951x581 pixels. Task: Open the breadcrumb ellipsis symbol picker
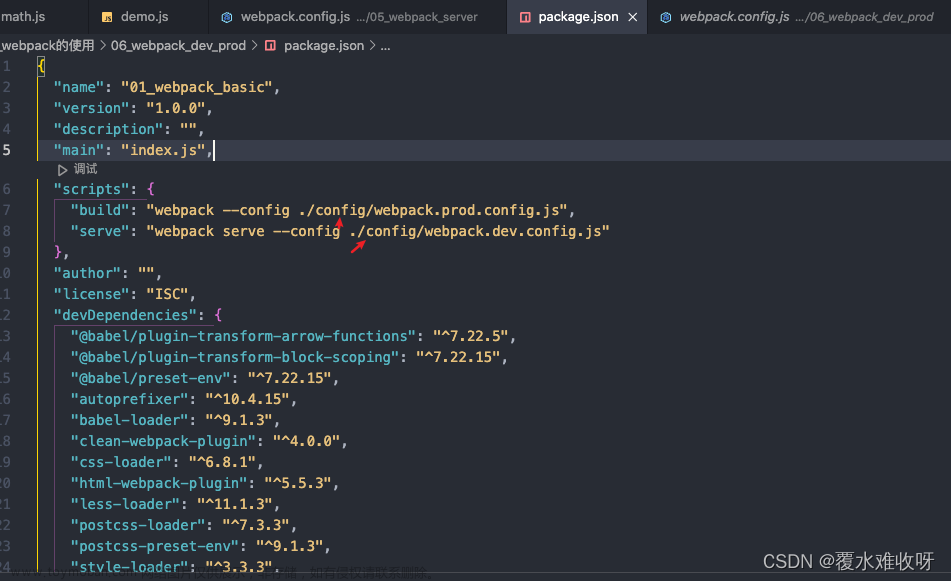point(385,46)
